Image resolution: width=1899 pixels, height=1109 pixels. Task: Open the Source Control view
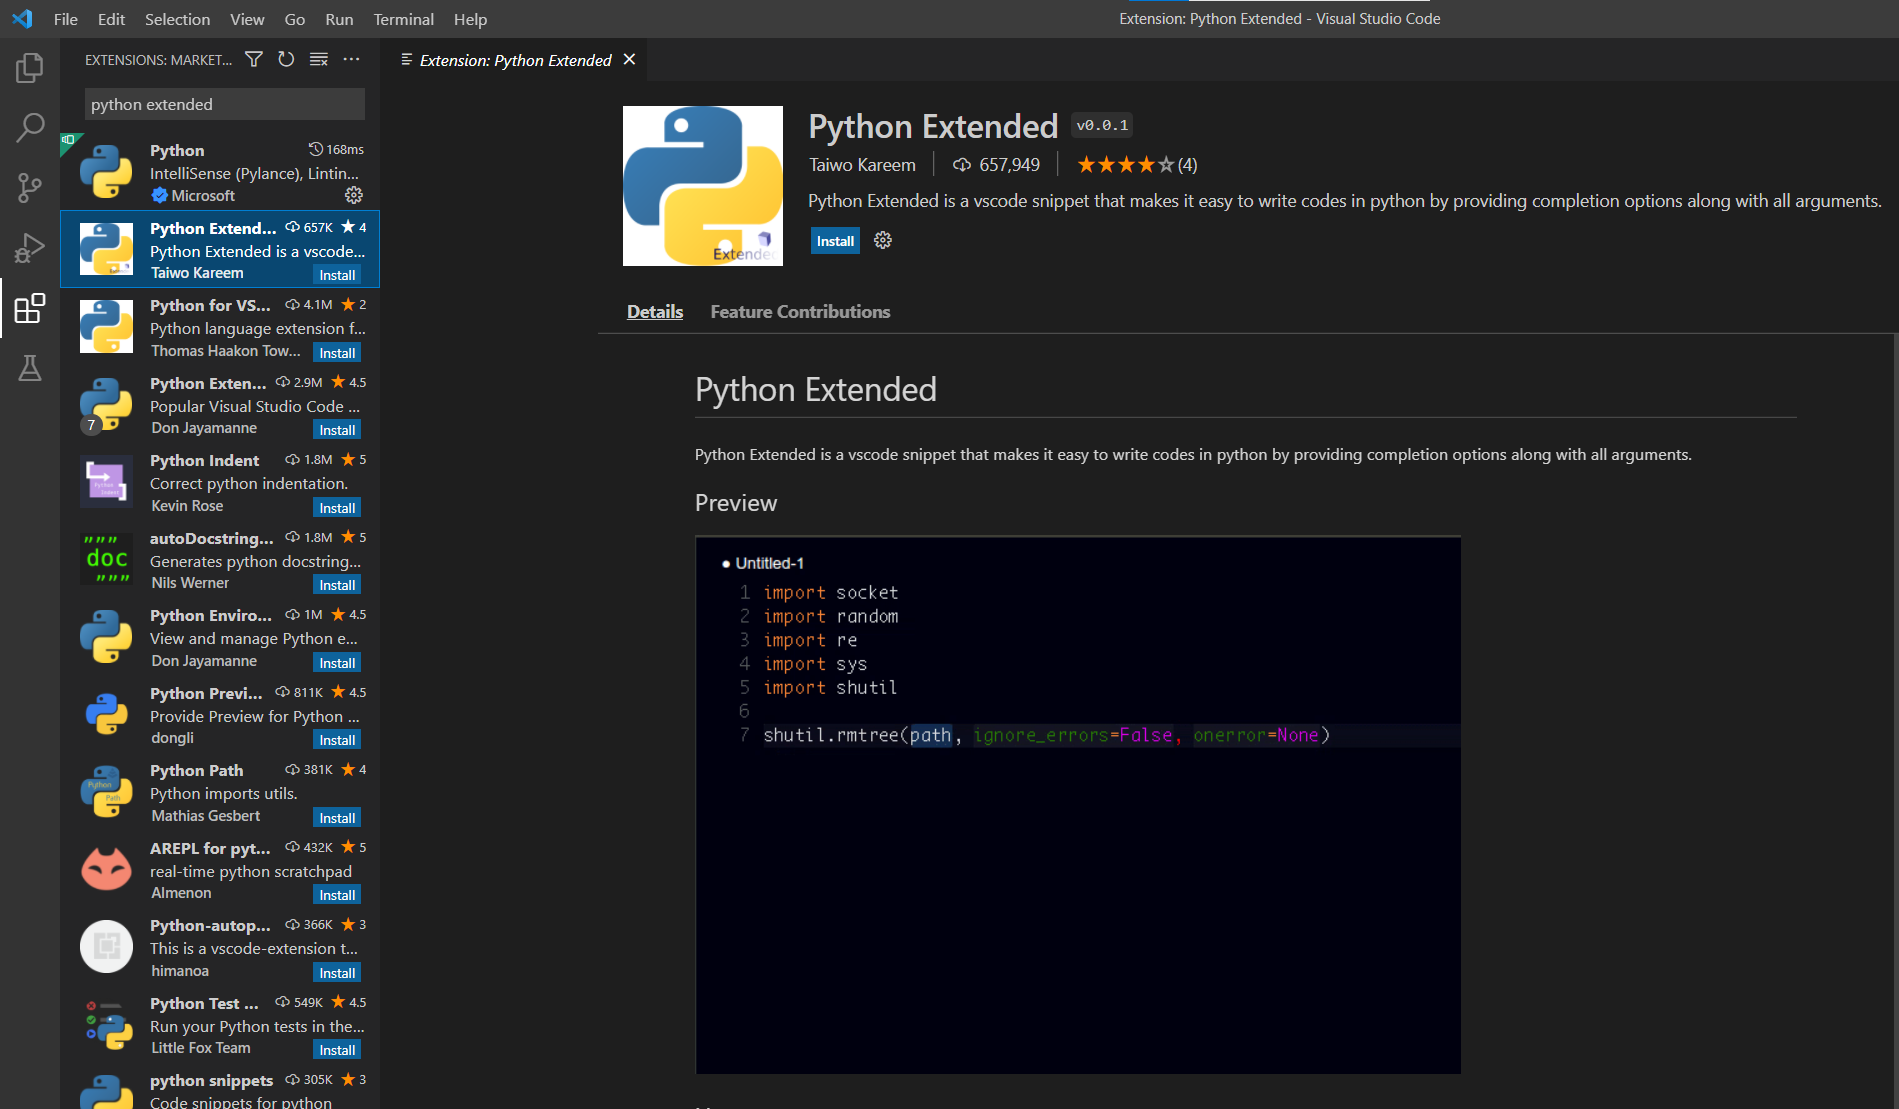point(30,188)
